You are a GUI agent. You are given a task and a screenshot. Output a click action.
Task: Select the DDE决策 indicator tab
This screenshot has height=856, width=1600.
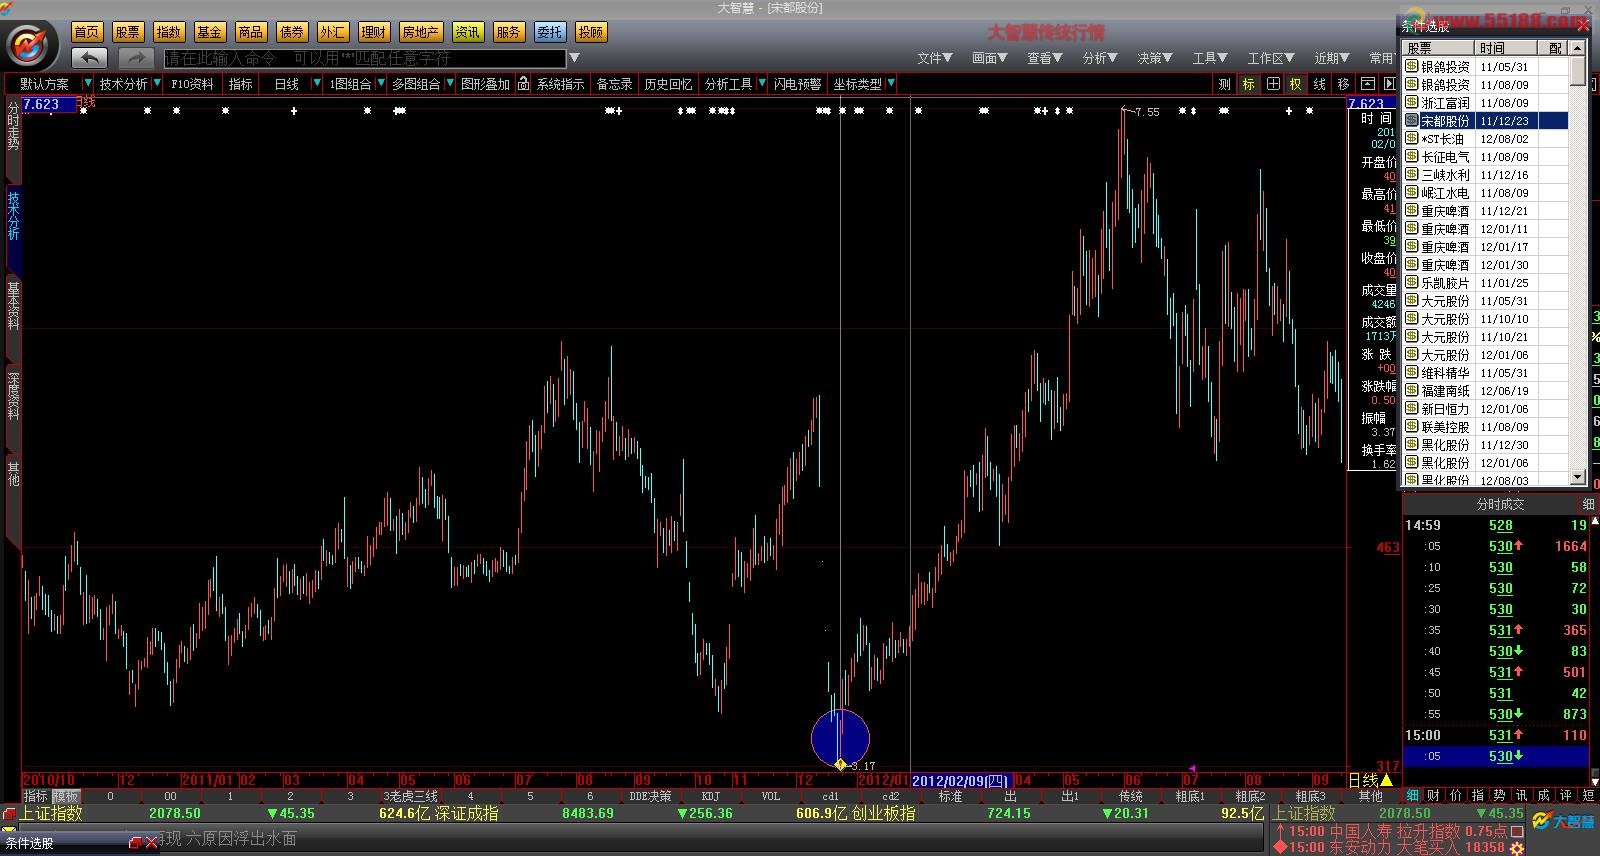tap(650, 796)
